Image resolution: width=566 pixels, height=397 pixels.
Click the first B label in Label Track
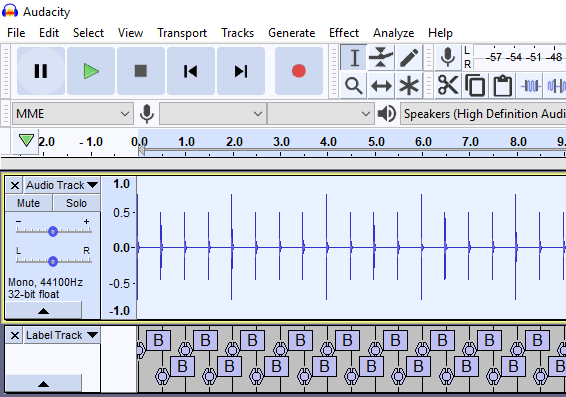158,340
